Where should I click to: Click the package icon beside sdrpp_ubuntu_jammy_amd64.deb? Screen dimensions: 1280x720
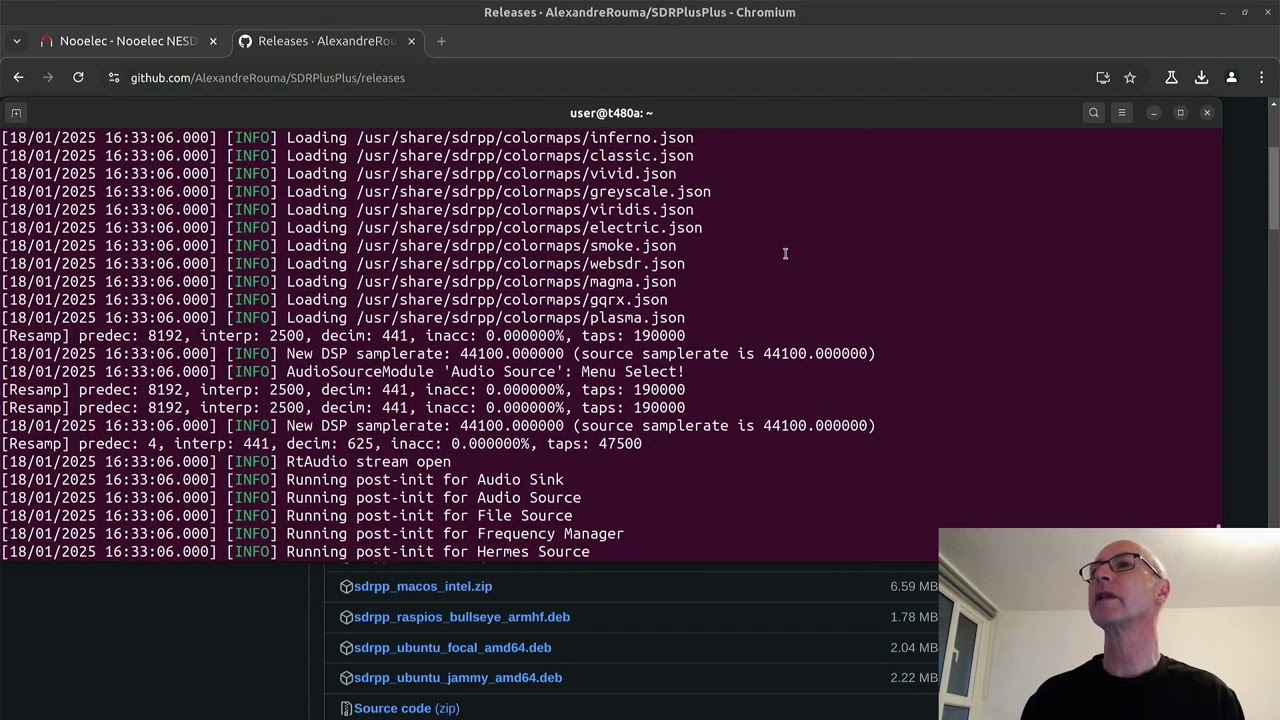(x=346, y=678)
